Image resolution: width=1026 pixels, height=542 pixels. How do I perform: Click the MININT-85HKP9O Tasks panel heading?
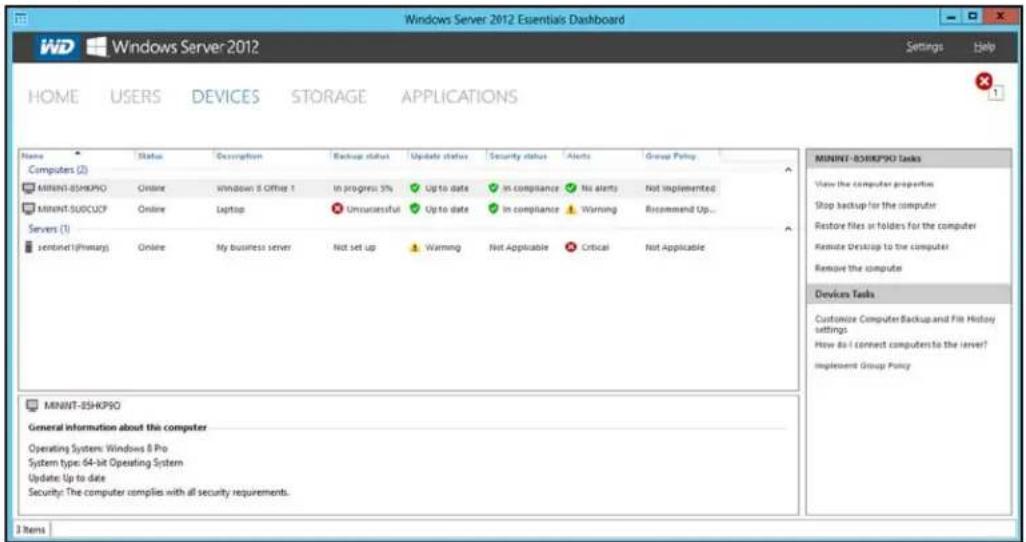point(867,158)
